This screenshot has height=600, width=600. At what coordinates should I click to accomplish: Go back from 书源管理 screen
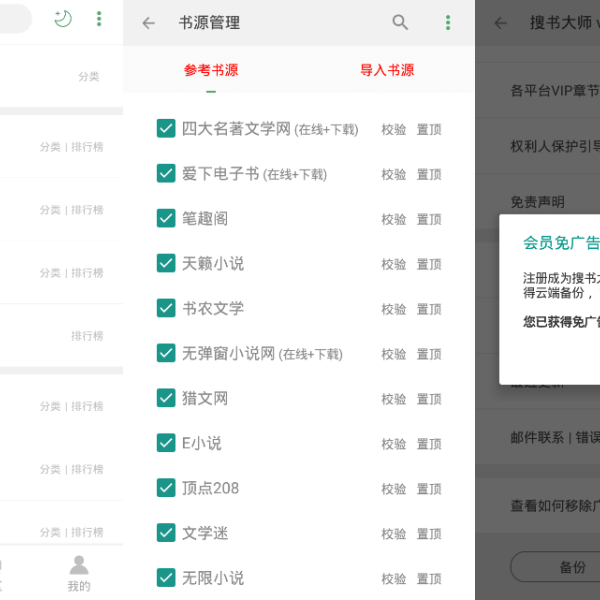149,23
